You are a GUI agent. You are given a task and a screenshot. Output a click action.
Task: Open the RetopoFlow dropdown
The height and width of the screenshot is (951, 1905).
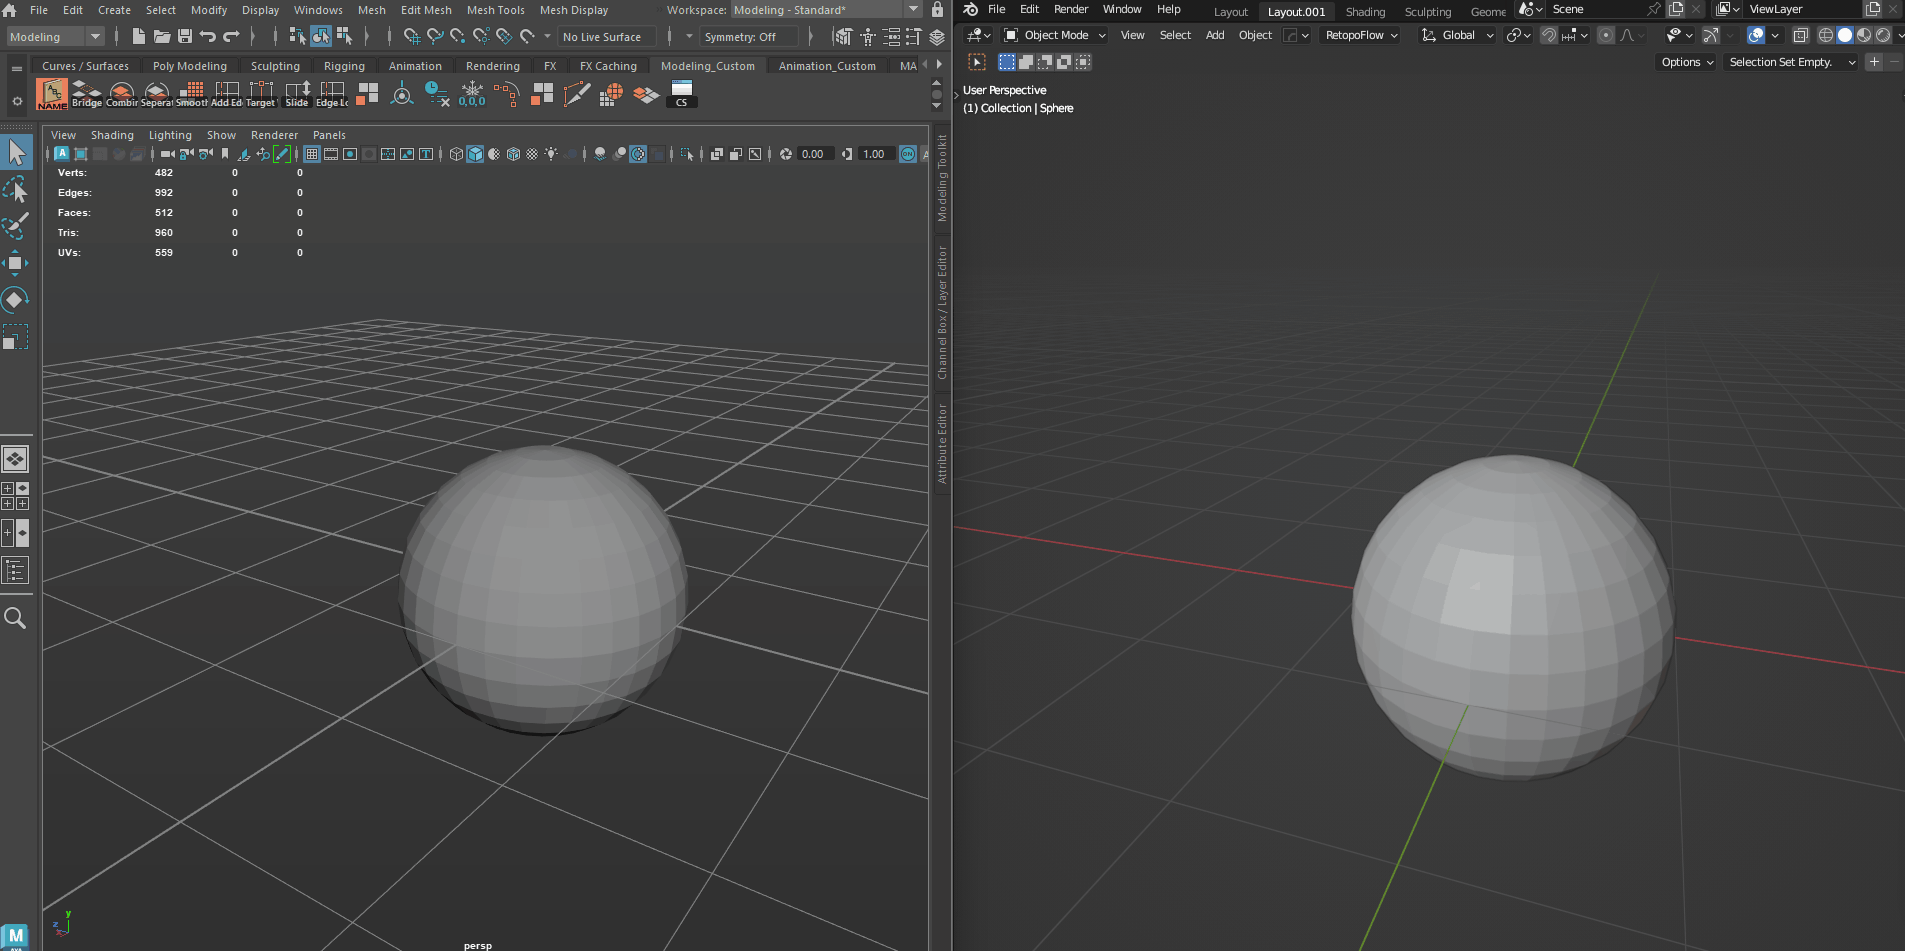tap(1360, 35)
